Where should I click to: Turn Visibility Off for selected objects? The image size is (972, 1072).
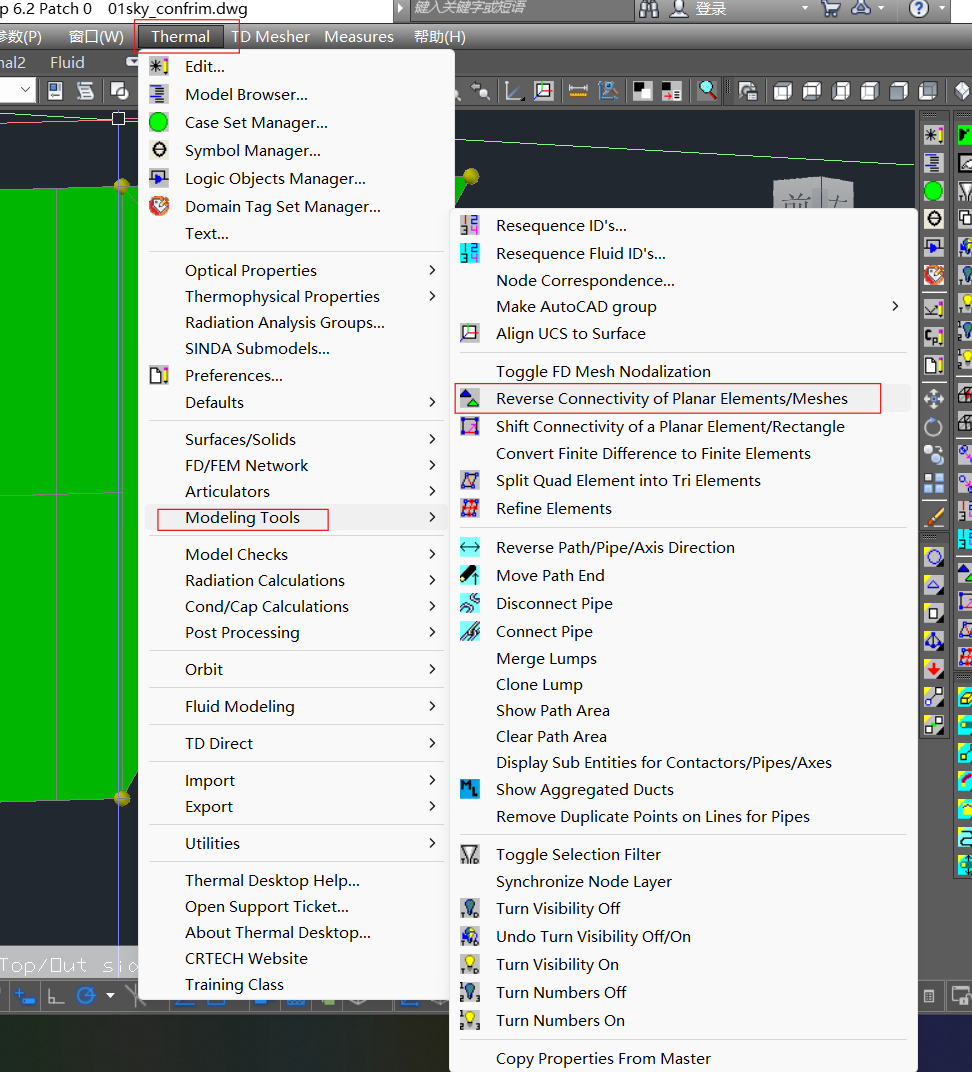558,909
